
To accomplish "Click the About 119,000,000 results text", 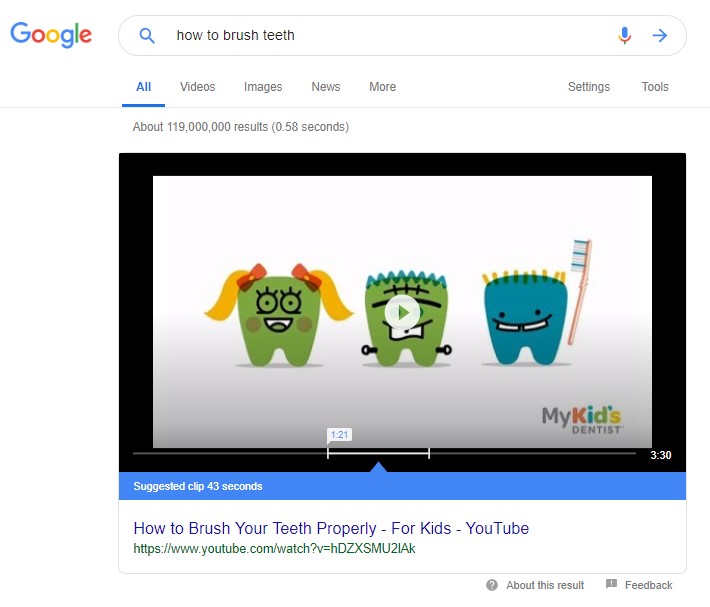I will click(241, 127).
